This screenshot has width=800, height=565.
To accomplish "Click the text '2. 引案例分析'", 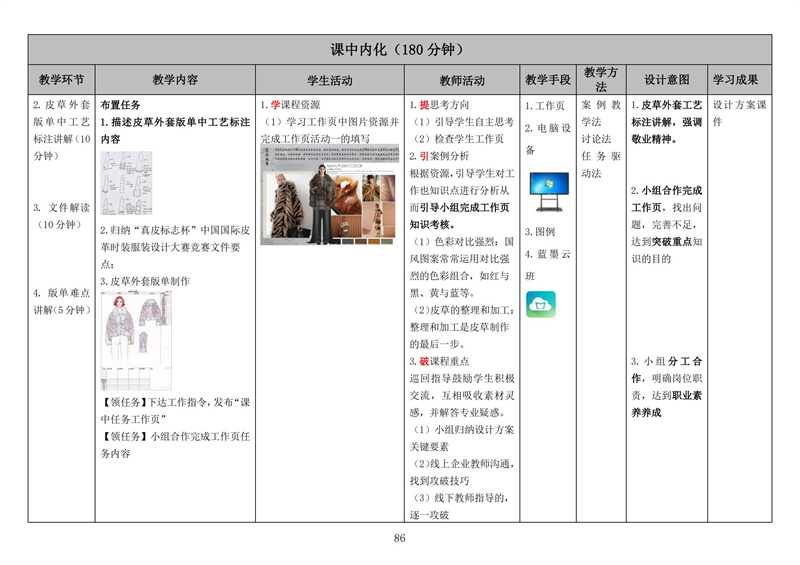I will (x=439, y=156).
